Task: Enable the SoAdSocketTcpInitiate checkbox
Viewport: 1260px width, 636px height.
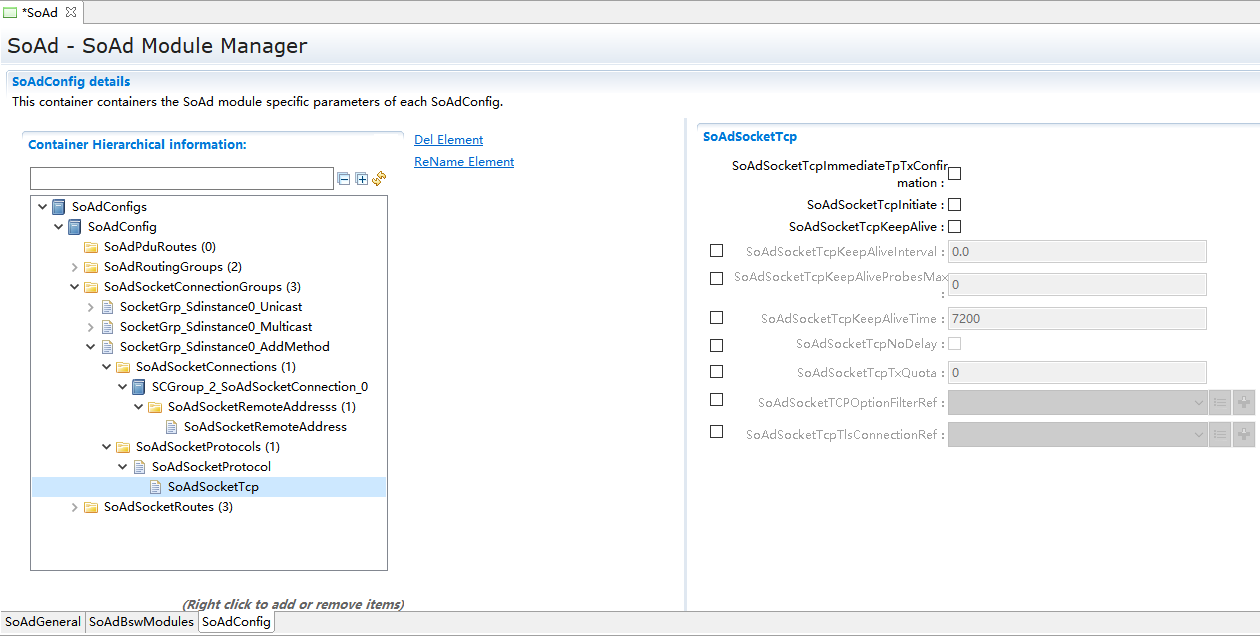Action: [x=954, y=205]
